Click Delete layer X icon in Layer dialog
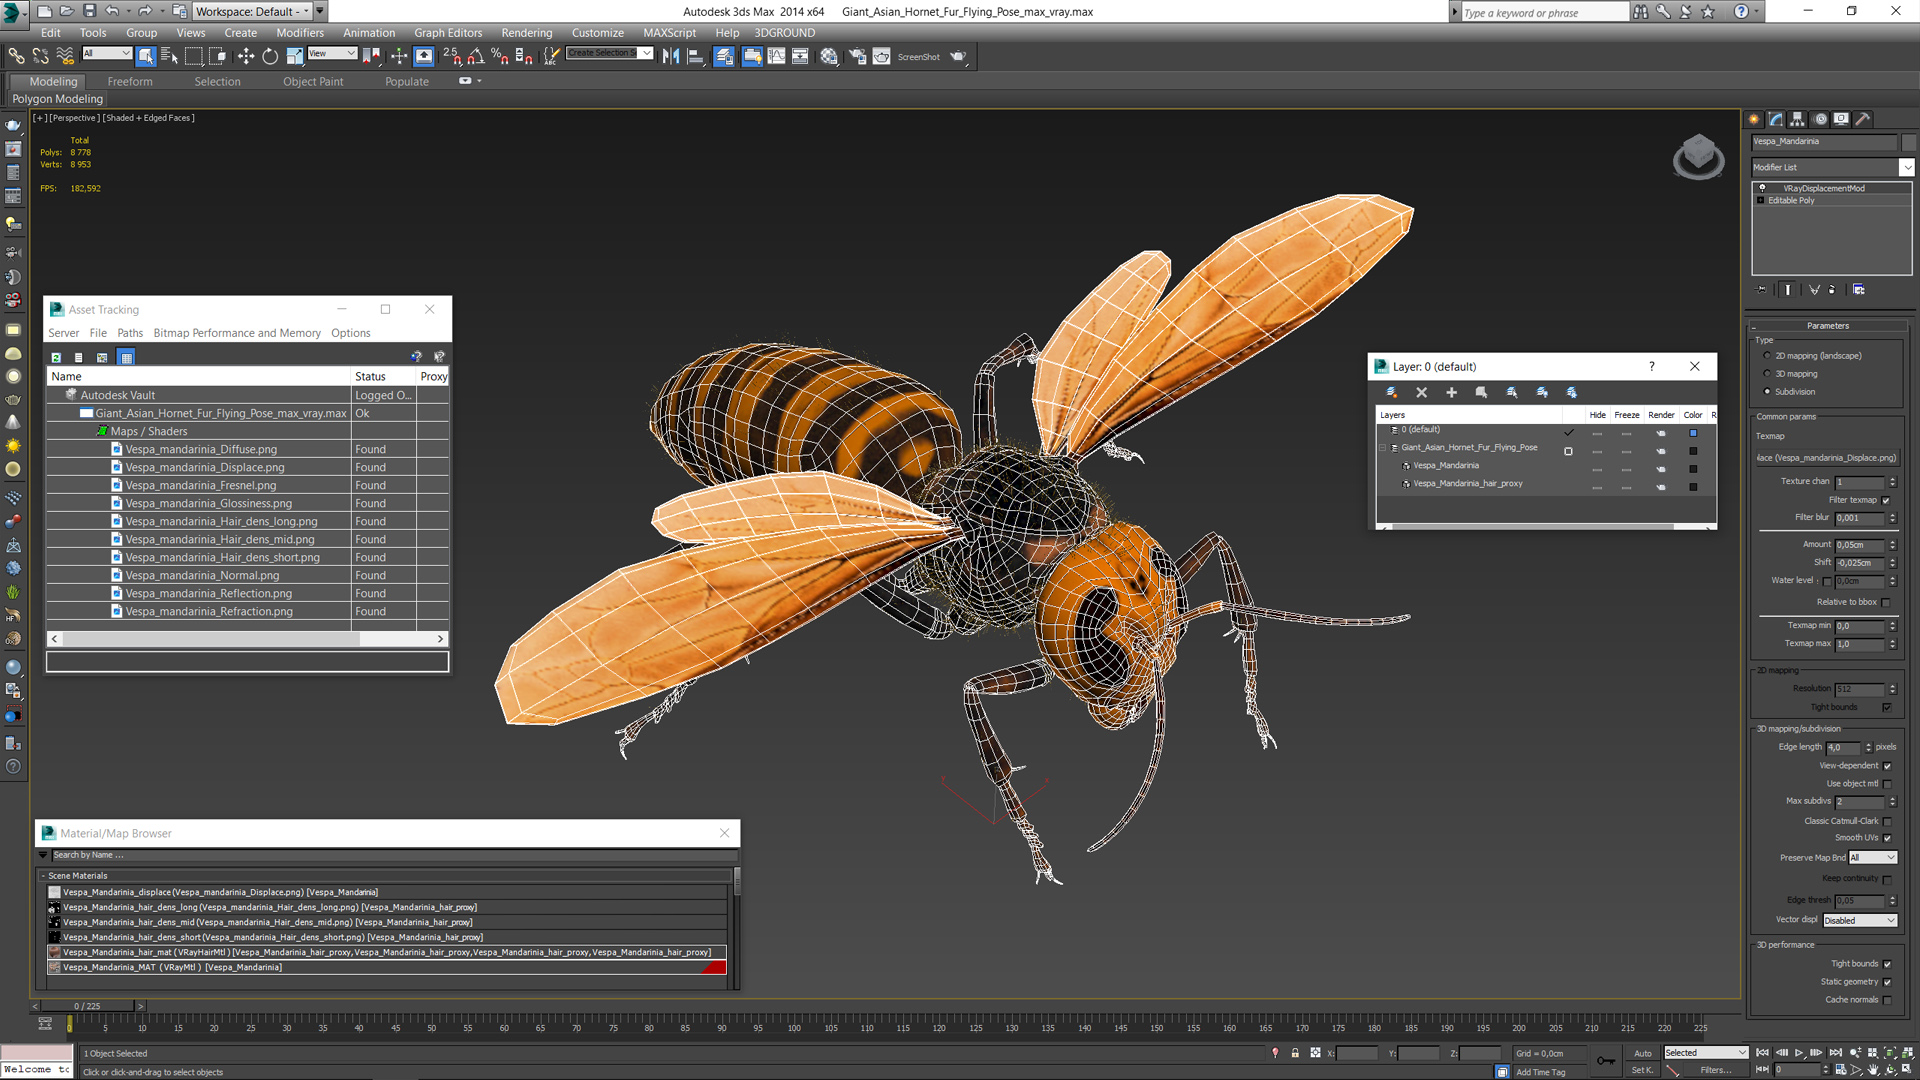 [x=1421, y=393]
